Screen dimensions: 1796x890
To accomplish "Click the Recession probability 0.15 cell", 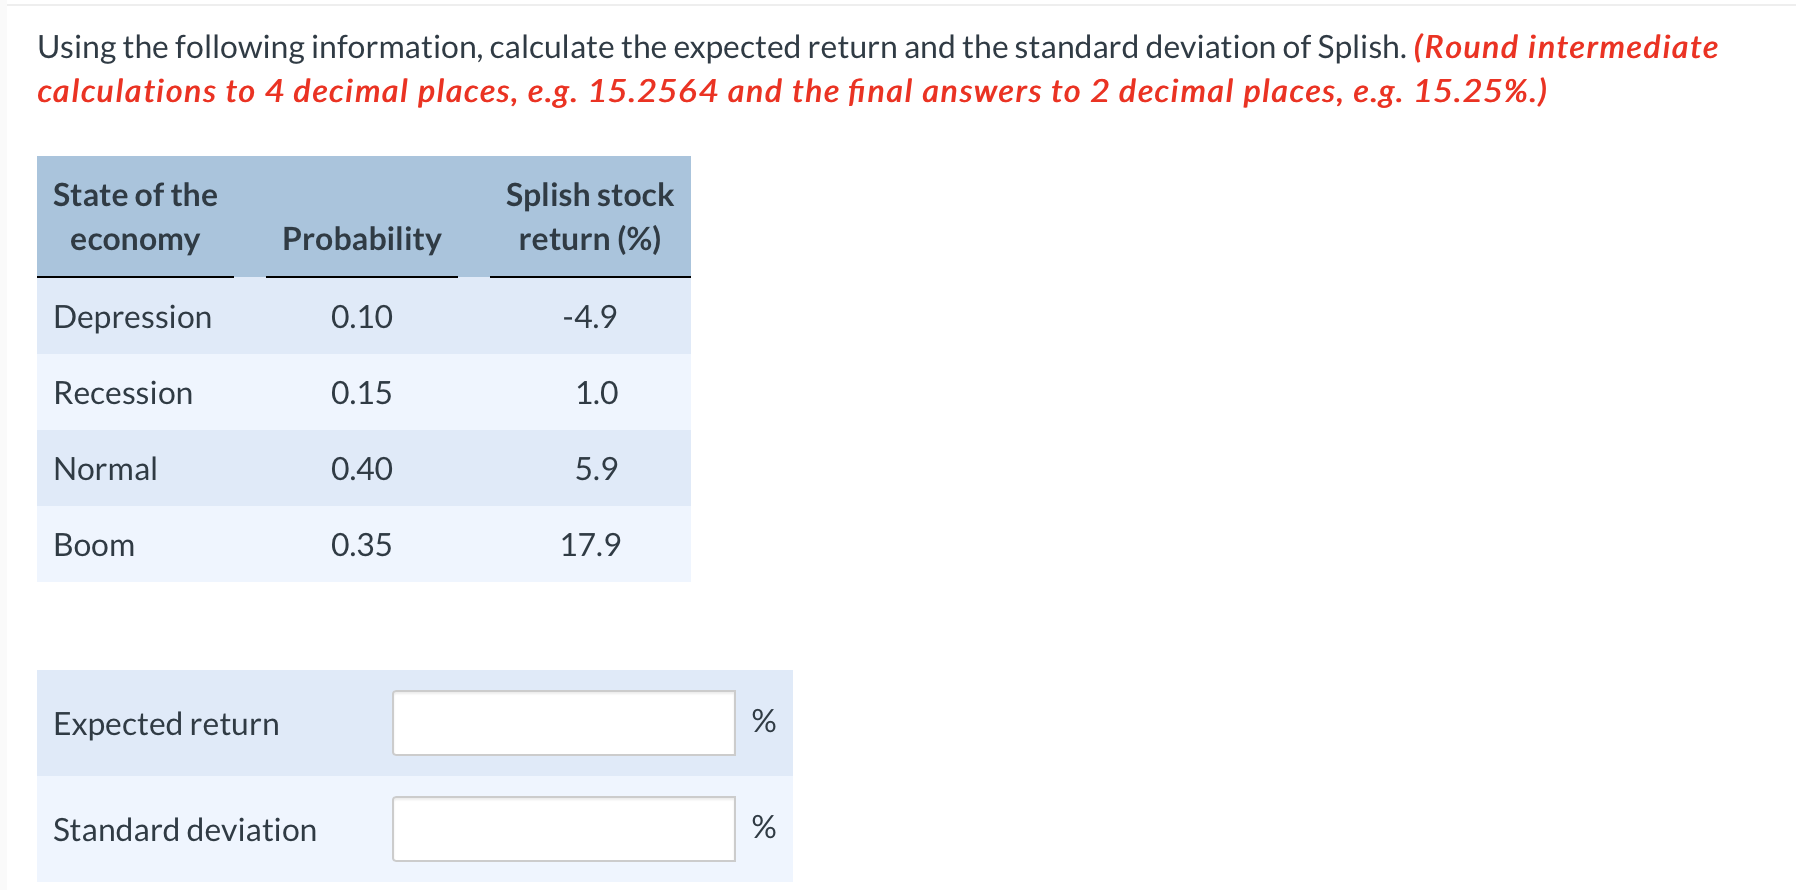I will (362, 393).
